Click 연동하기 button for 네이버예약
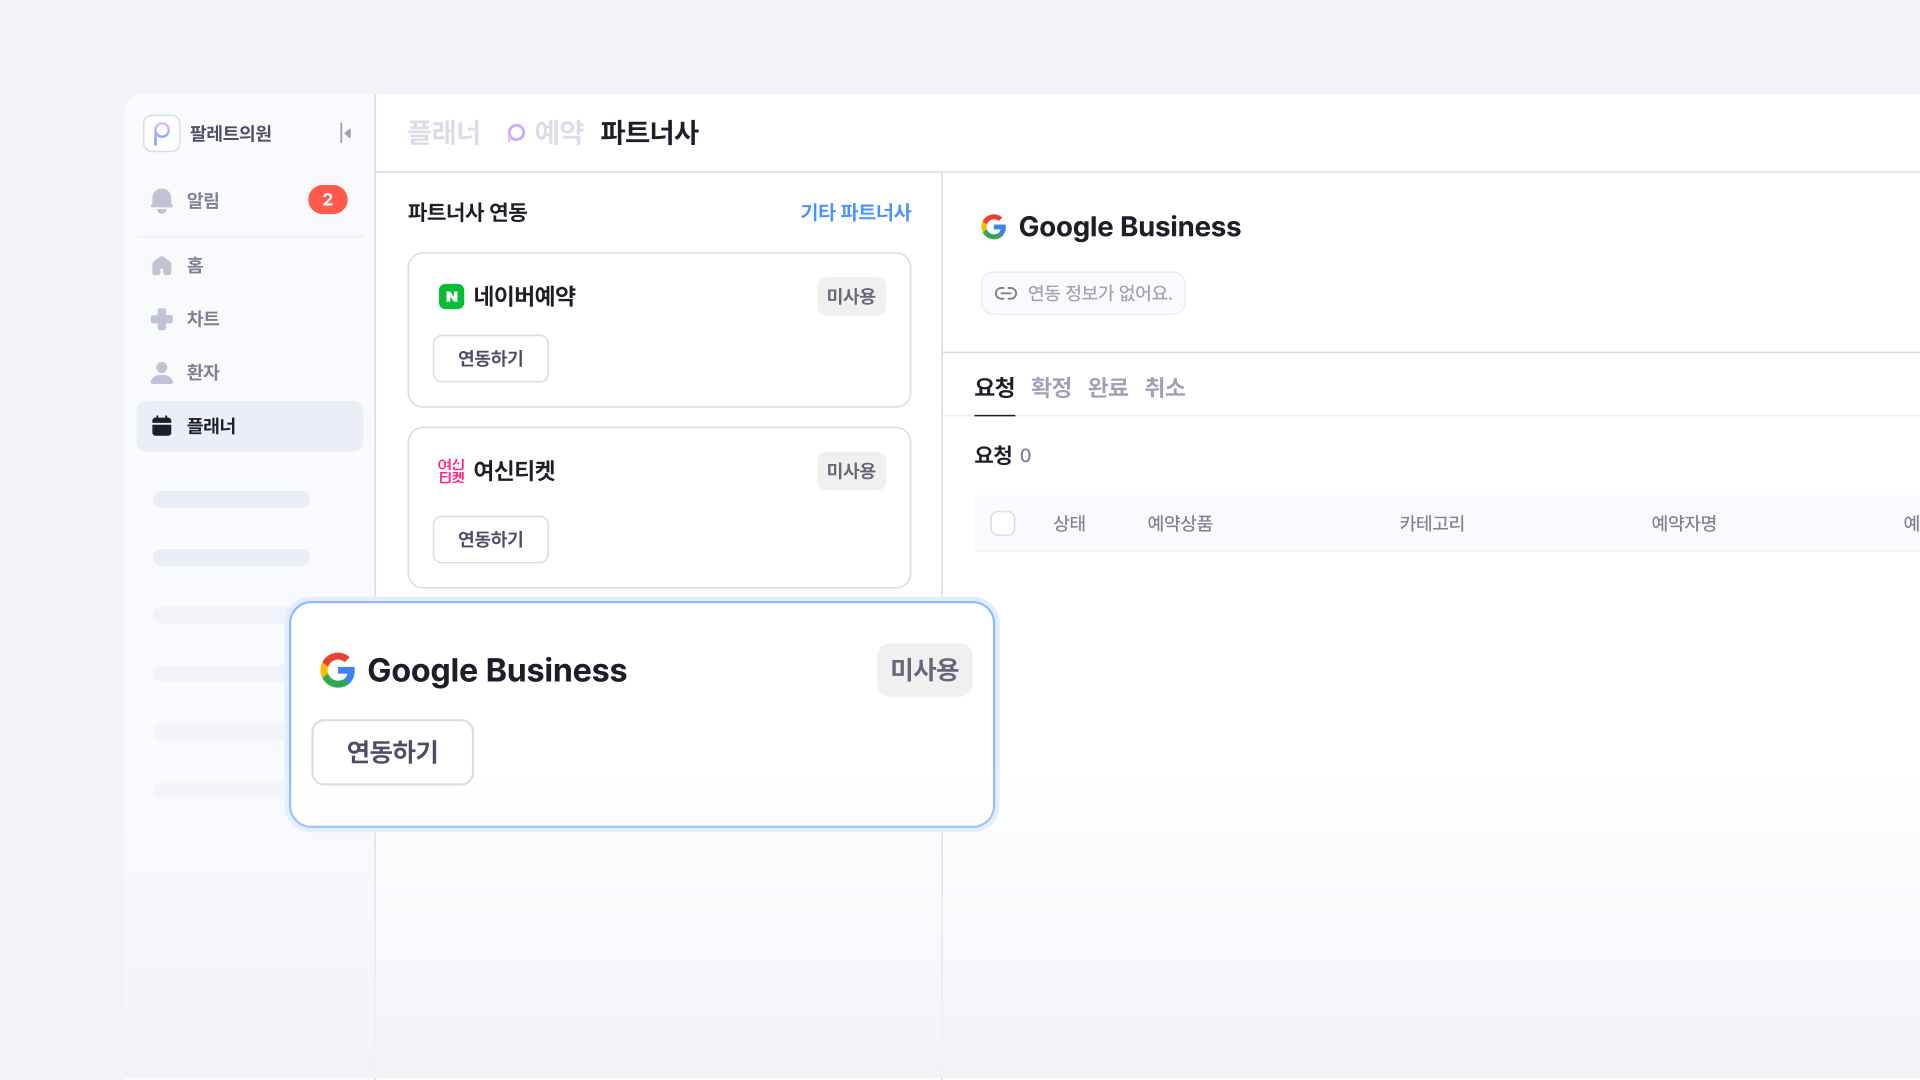 490,359
